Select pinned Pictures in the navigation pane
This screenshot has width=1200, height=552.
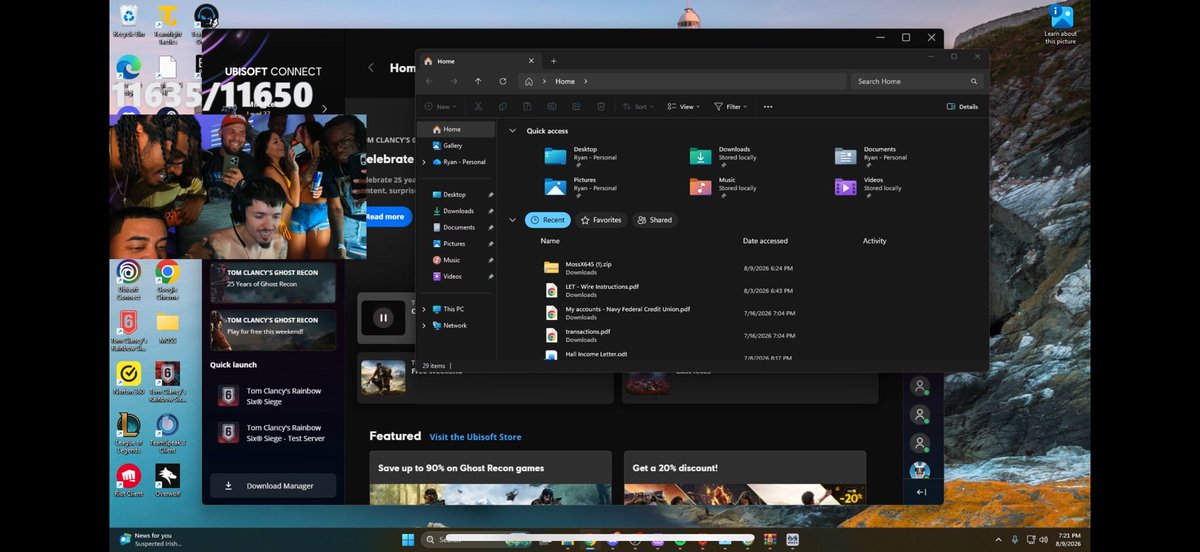tap(457, 244)
